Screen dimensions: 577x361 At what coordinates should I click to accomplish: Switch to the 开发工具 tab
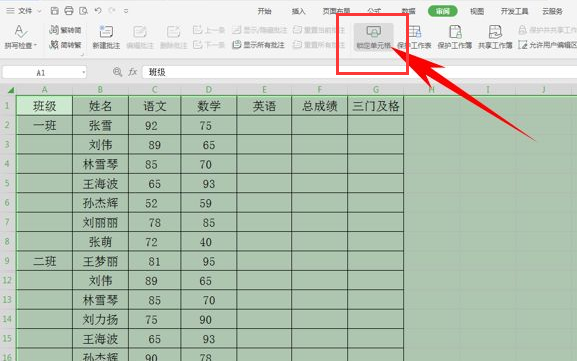514,11
